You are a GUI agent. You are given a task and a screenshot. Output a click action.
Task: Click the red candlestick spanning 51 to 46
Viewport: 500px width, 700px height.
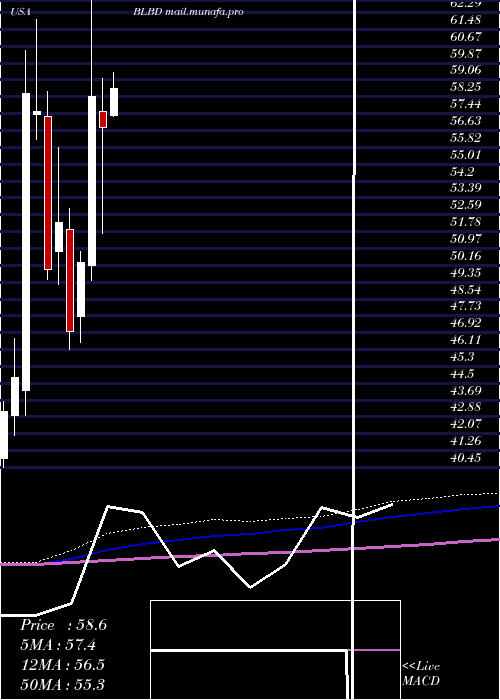click(70, 280)
